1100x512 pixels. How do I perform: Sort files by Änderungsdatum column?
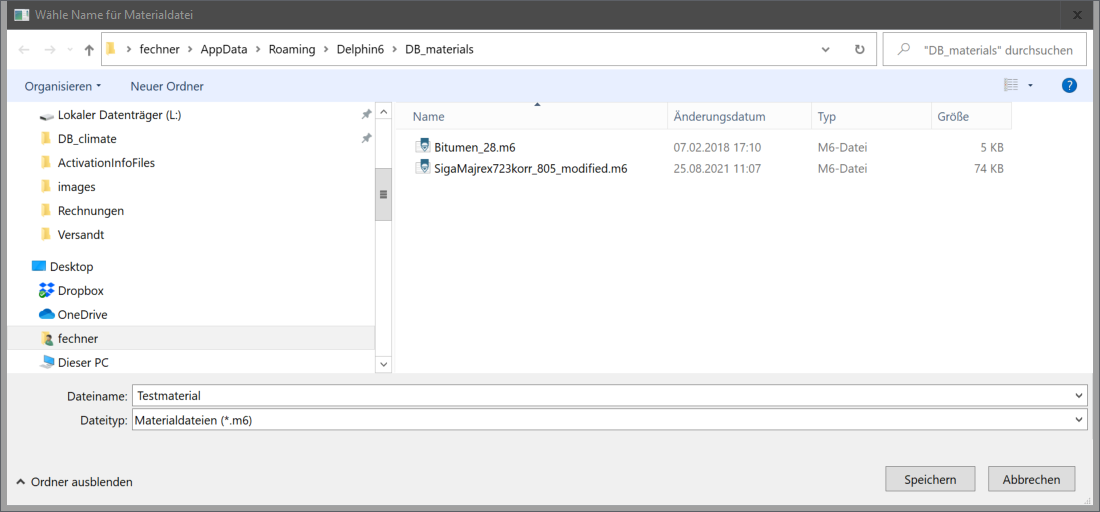click(x=739, y=117)
